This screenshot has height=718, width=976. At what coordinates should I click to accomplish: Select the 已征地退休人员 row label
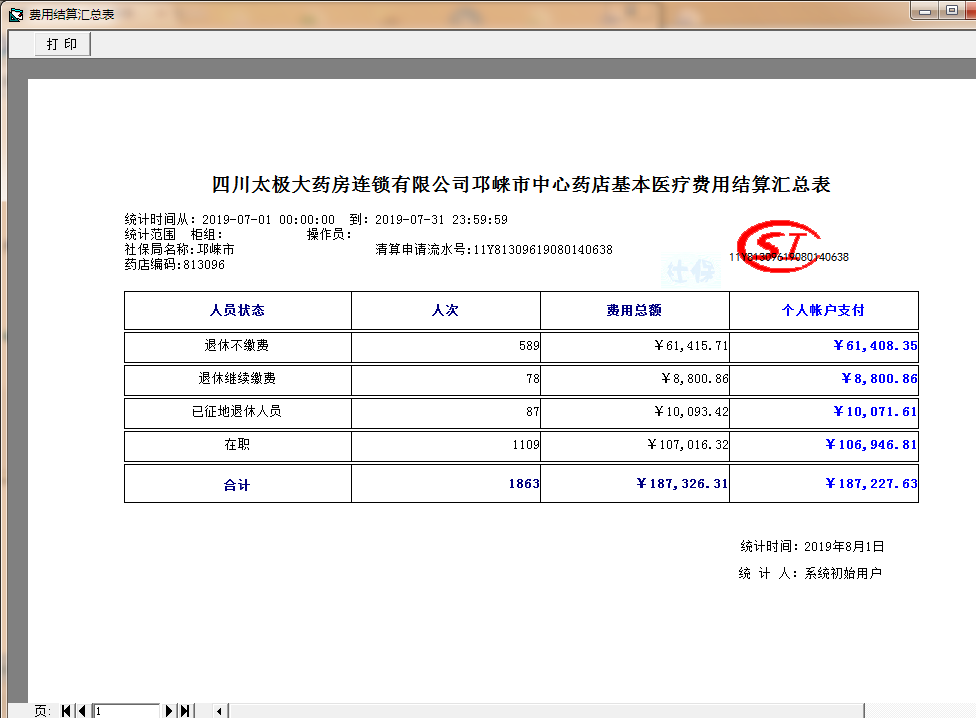[237, 411]
